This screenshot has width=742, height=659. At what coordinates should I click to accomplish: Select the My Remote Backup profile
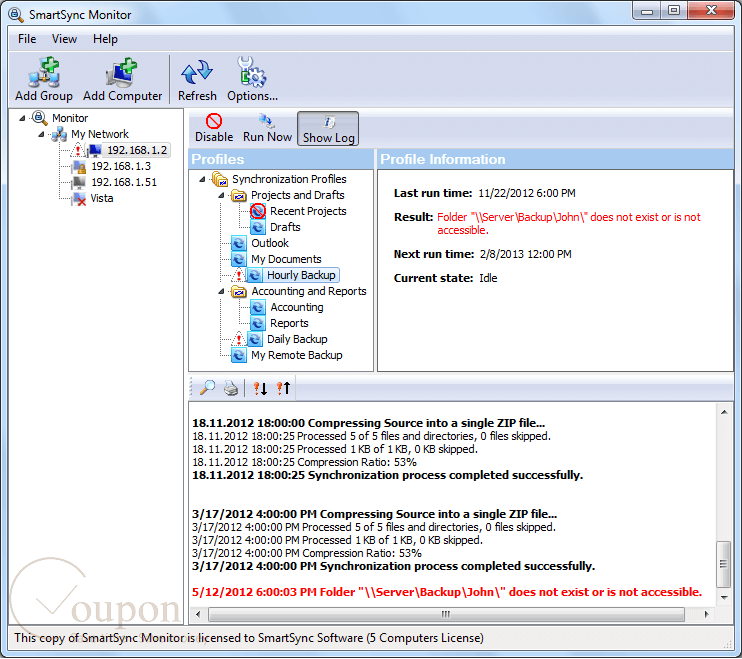click(297, 355)
